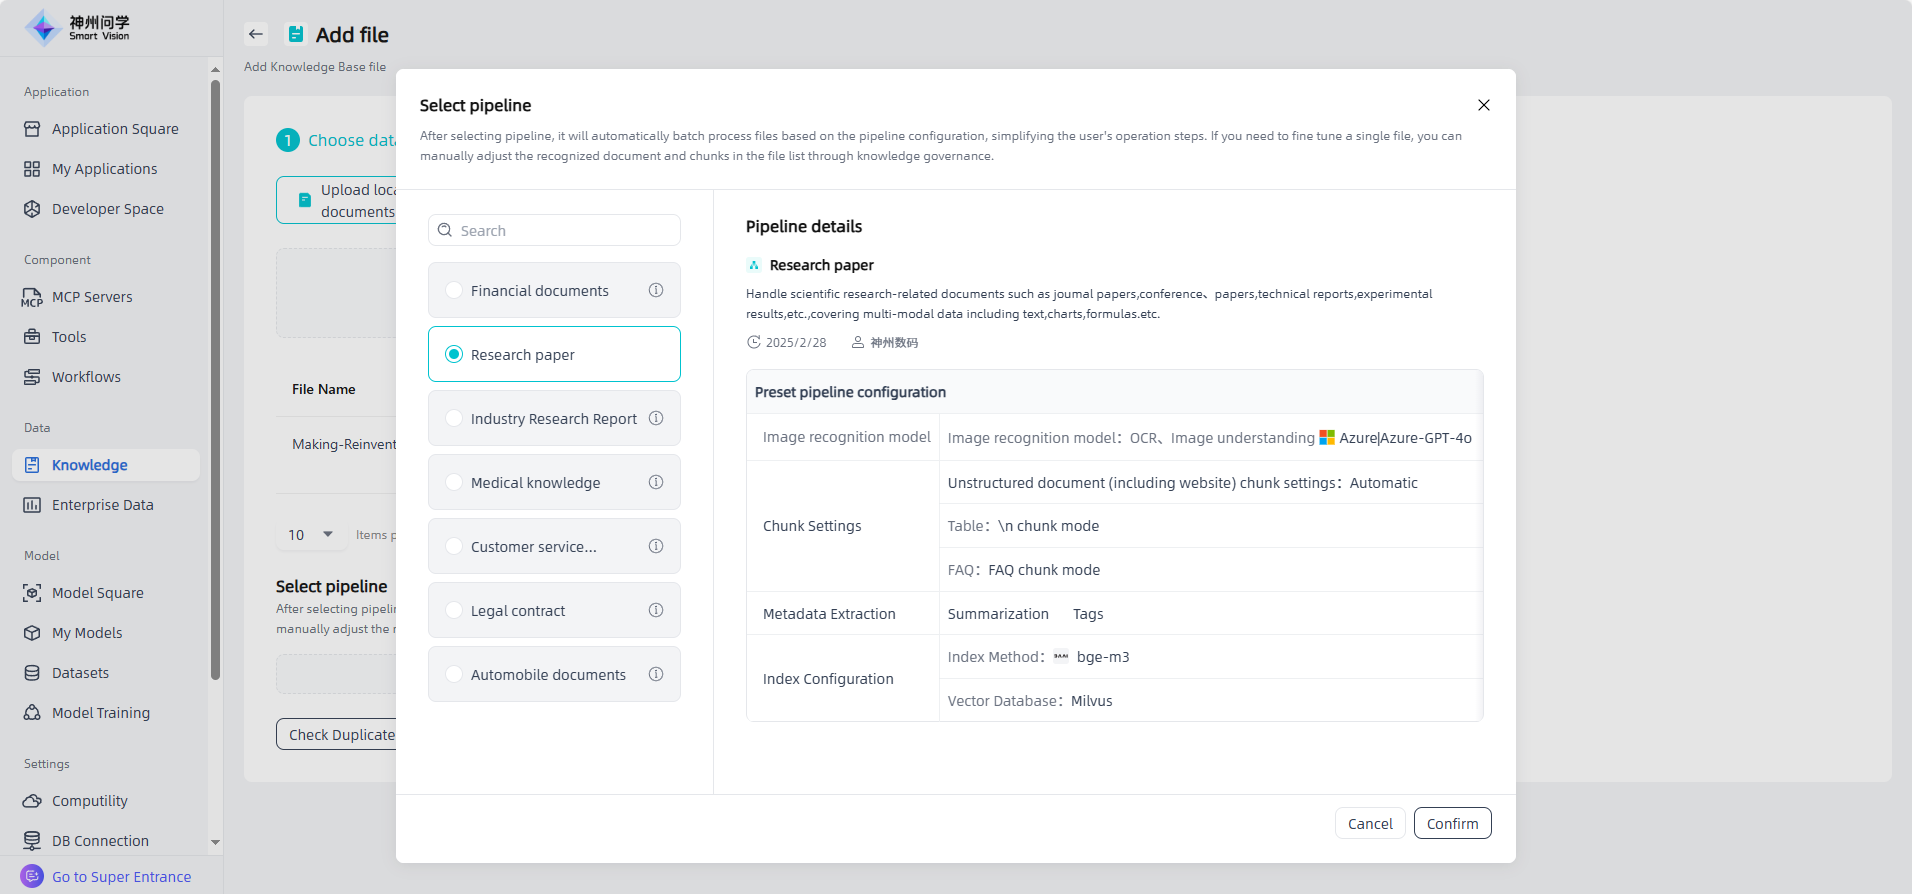Click info icon beside Medical knowledge
This screenshot has height=894, width=1912.
(656, 482)
